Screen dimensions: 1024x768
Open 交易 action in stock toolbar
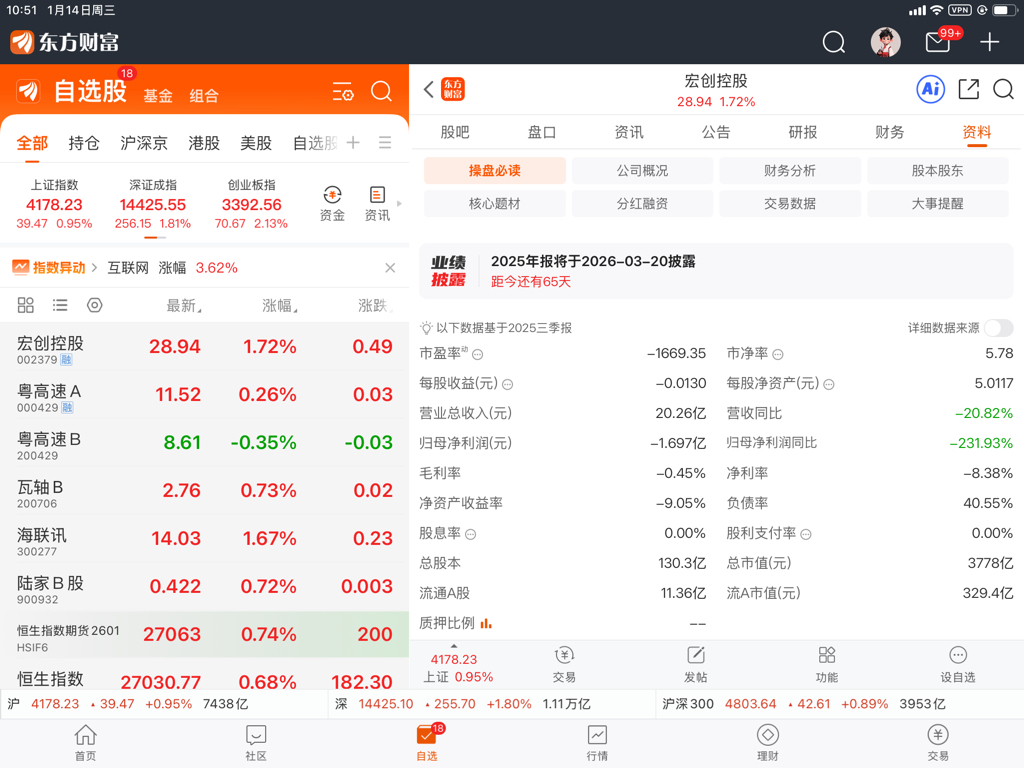coord(564,665)
